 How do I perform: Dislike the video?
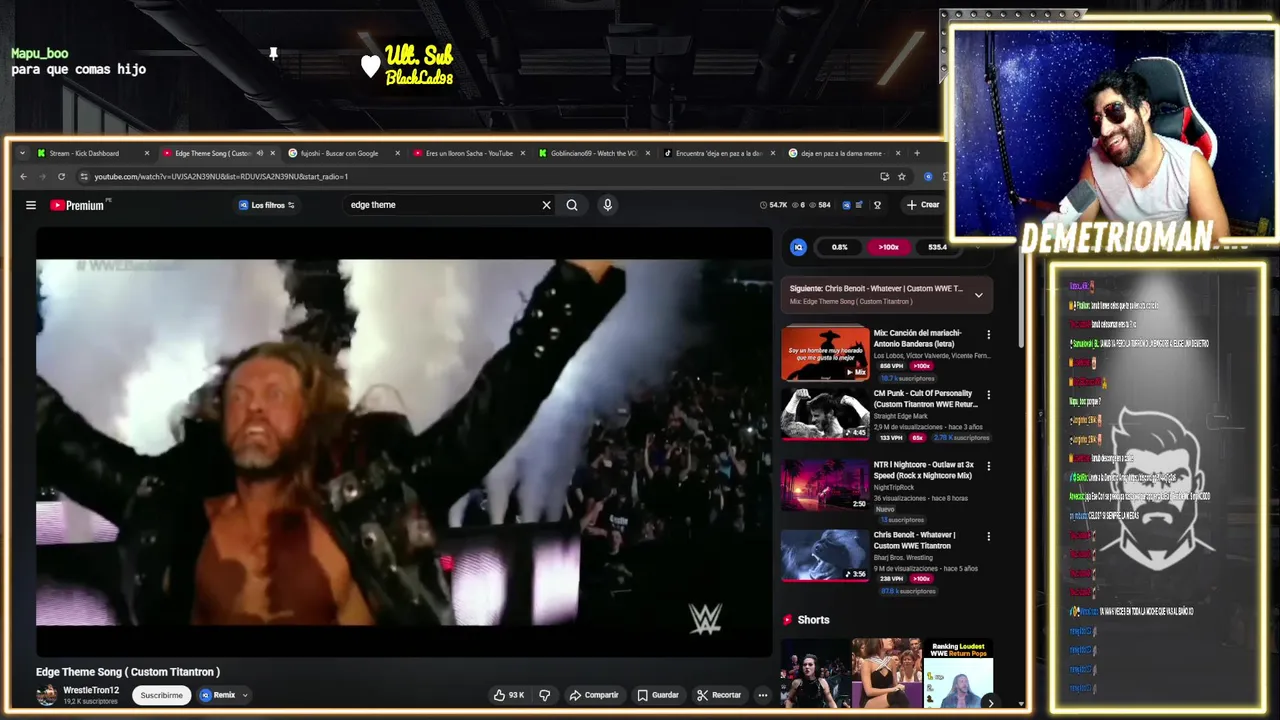coord(545,695)
